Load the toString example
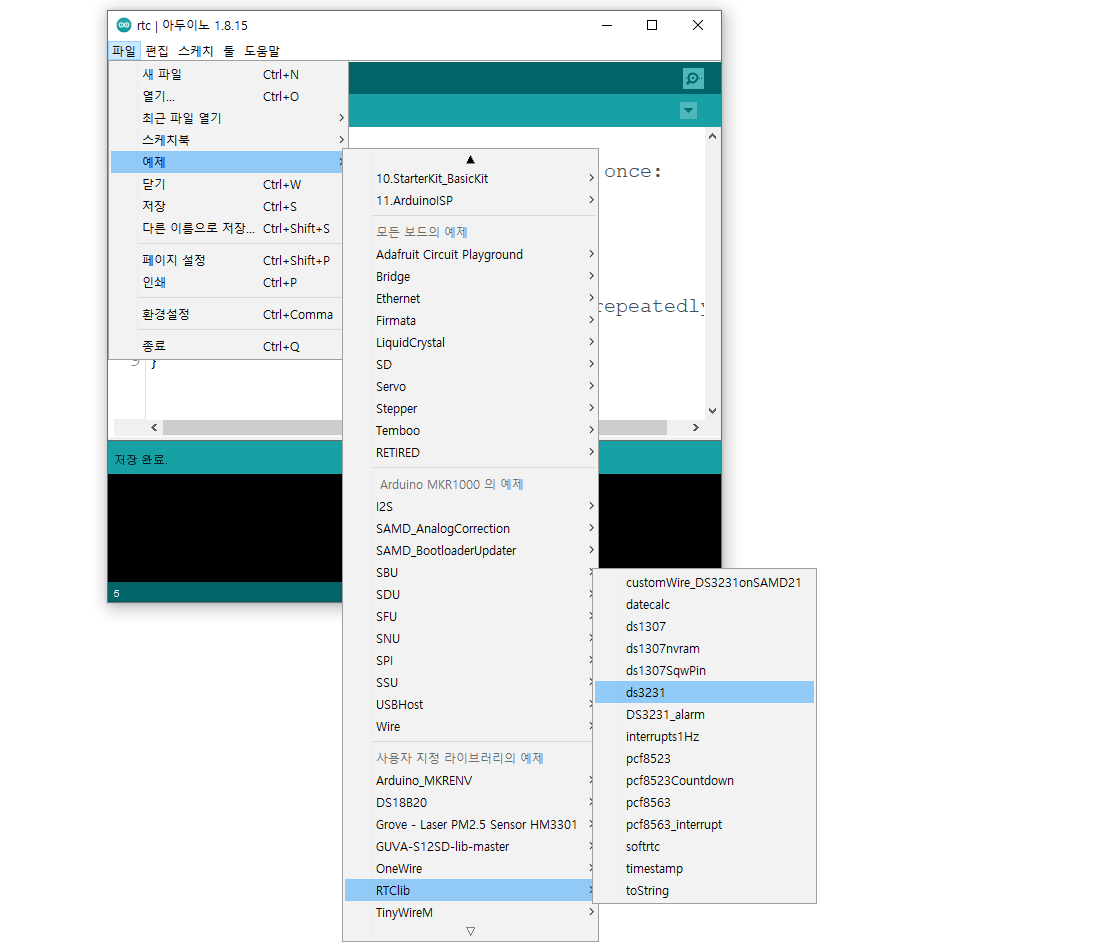This screenshot has width=1112, height=945. [704, 890]
